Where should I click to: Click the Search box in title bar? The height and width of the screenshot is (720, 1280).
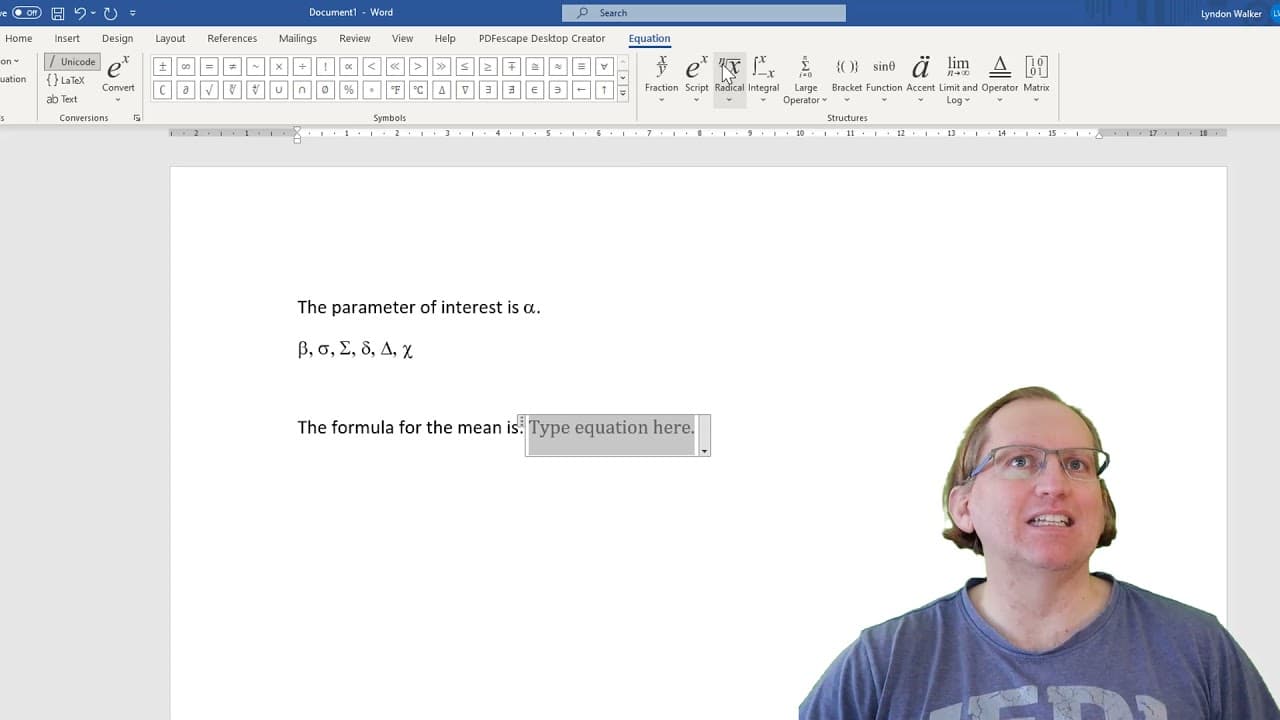[704, 13]
